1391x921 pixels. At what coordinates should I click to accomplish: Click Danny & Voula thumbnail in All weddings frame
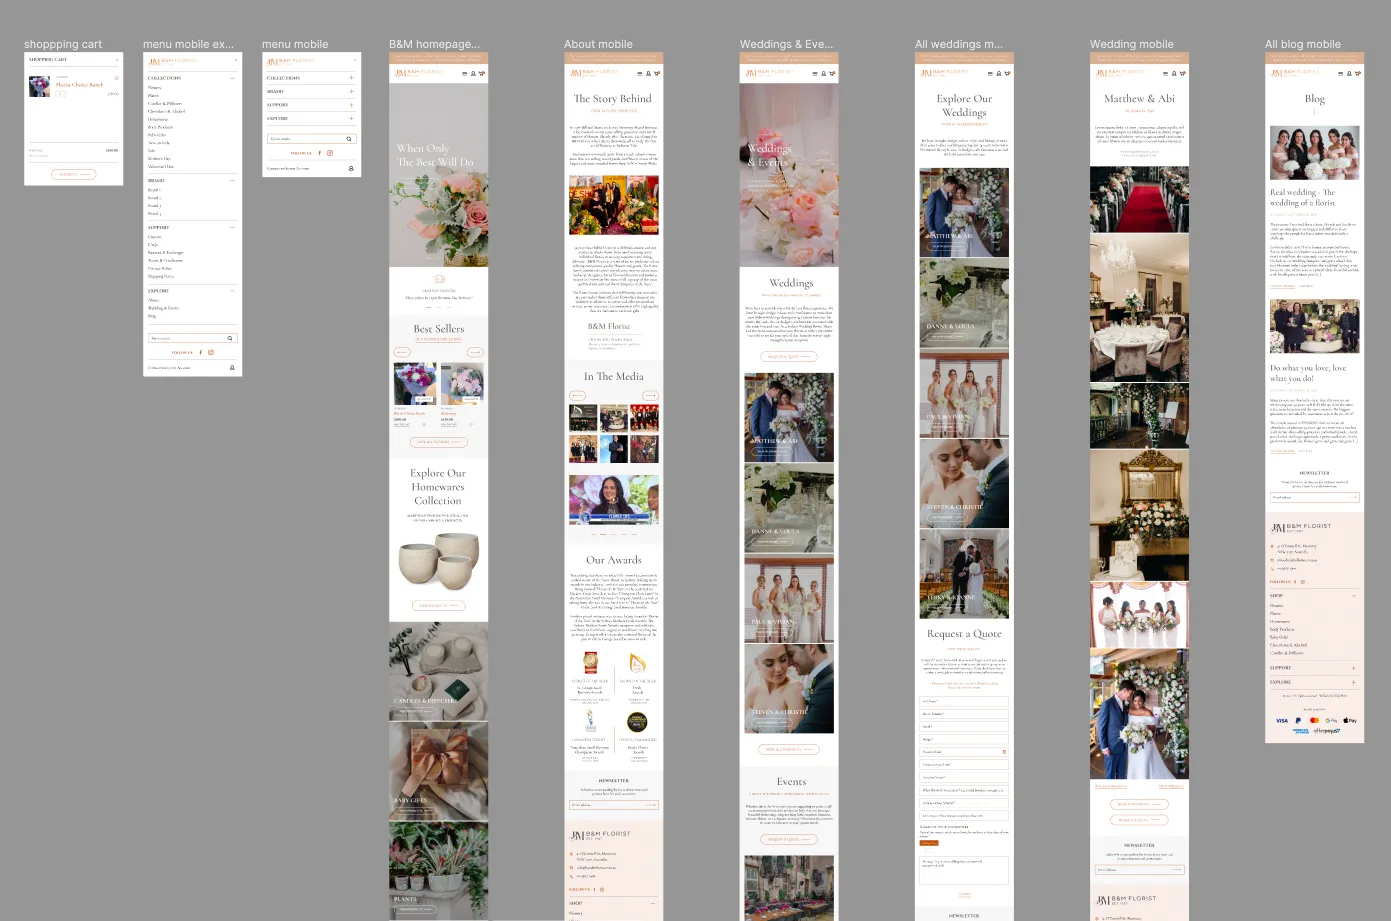point(964,303)
